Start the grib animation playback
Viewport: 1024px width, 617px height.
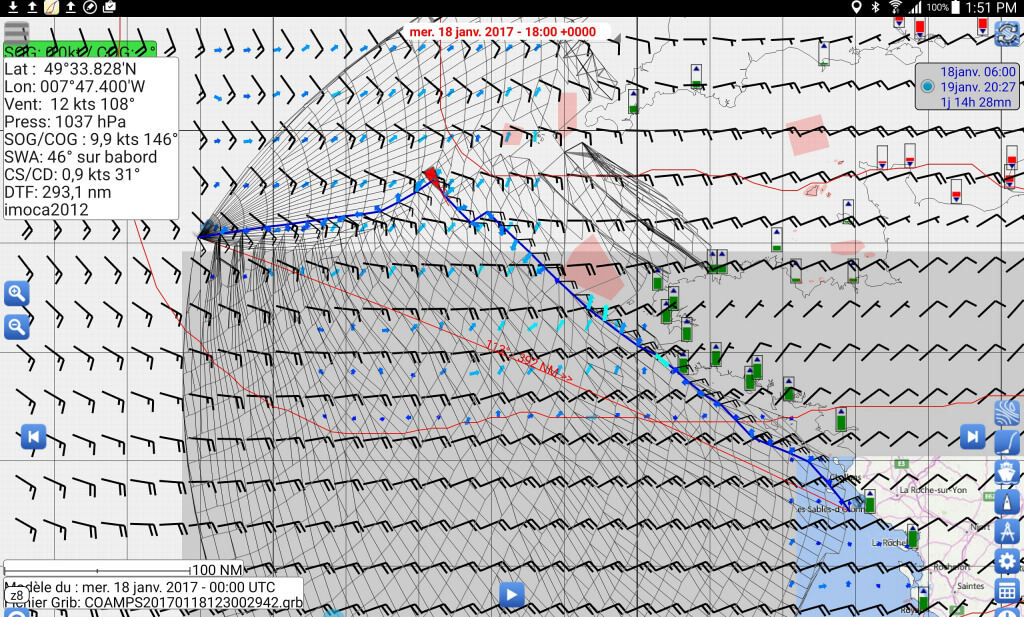(512, 595)
